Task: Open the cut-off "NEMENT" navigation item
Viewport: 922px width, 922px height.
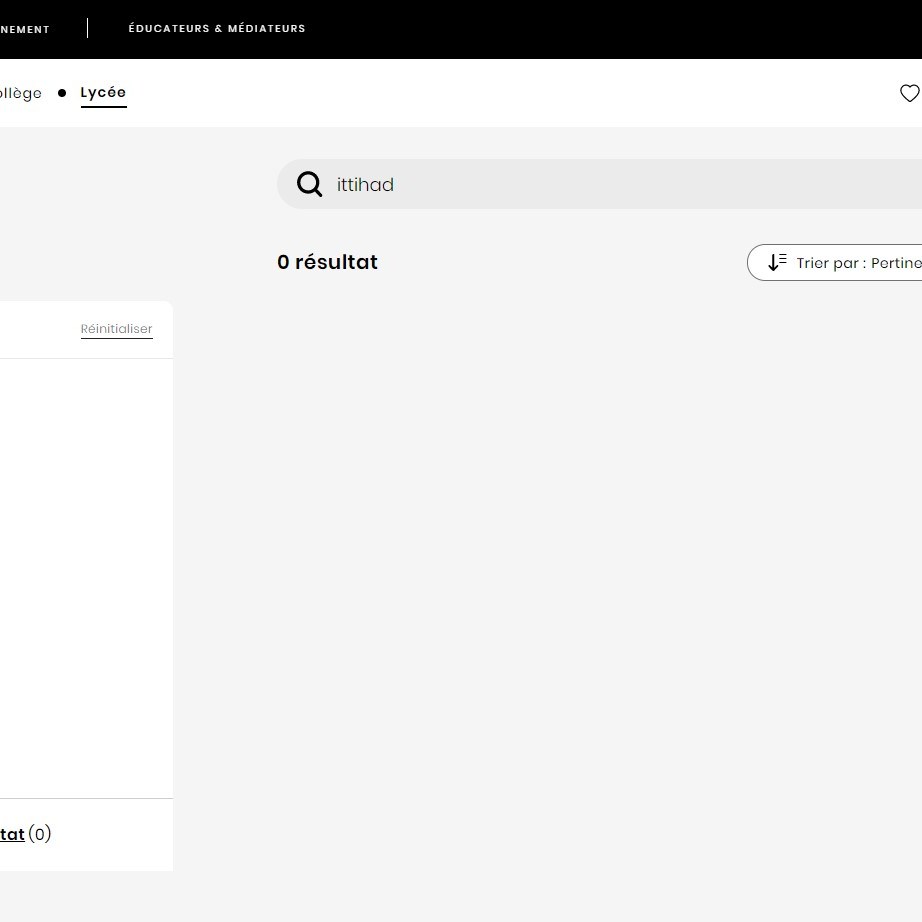Action: pos(25,29)
